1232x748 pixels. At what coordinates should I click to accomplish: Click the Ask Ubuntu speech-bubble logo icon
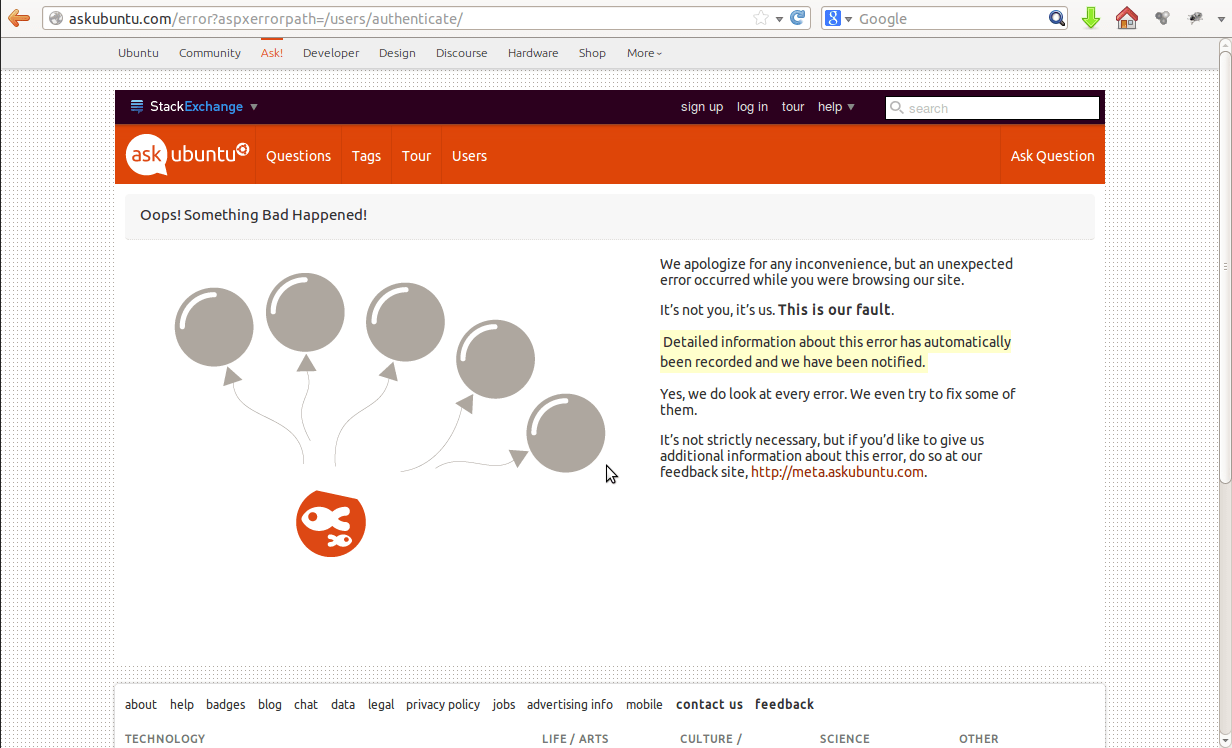click(x=145, y=154)
